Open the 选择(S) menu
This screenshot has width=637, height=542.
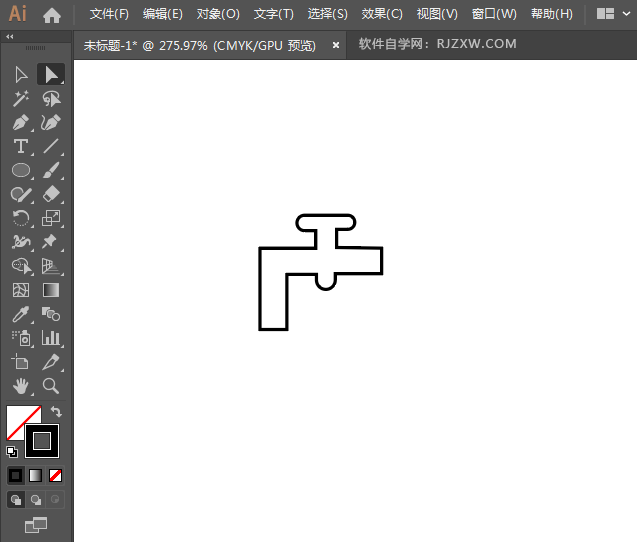(327, 14)
